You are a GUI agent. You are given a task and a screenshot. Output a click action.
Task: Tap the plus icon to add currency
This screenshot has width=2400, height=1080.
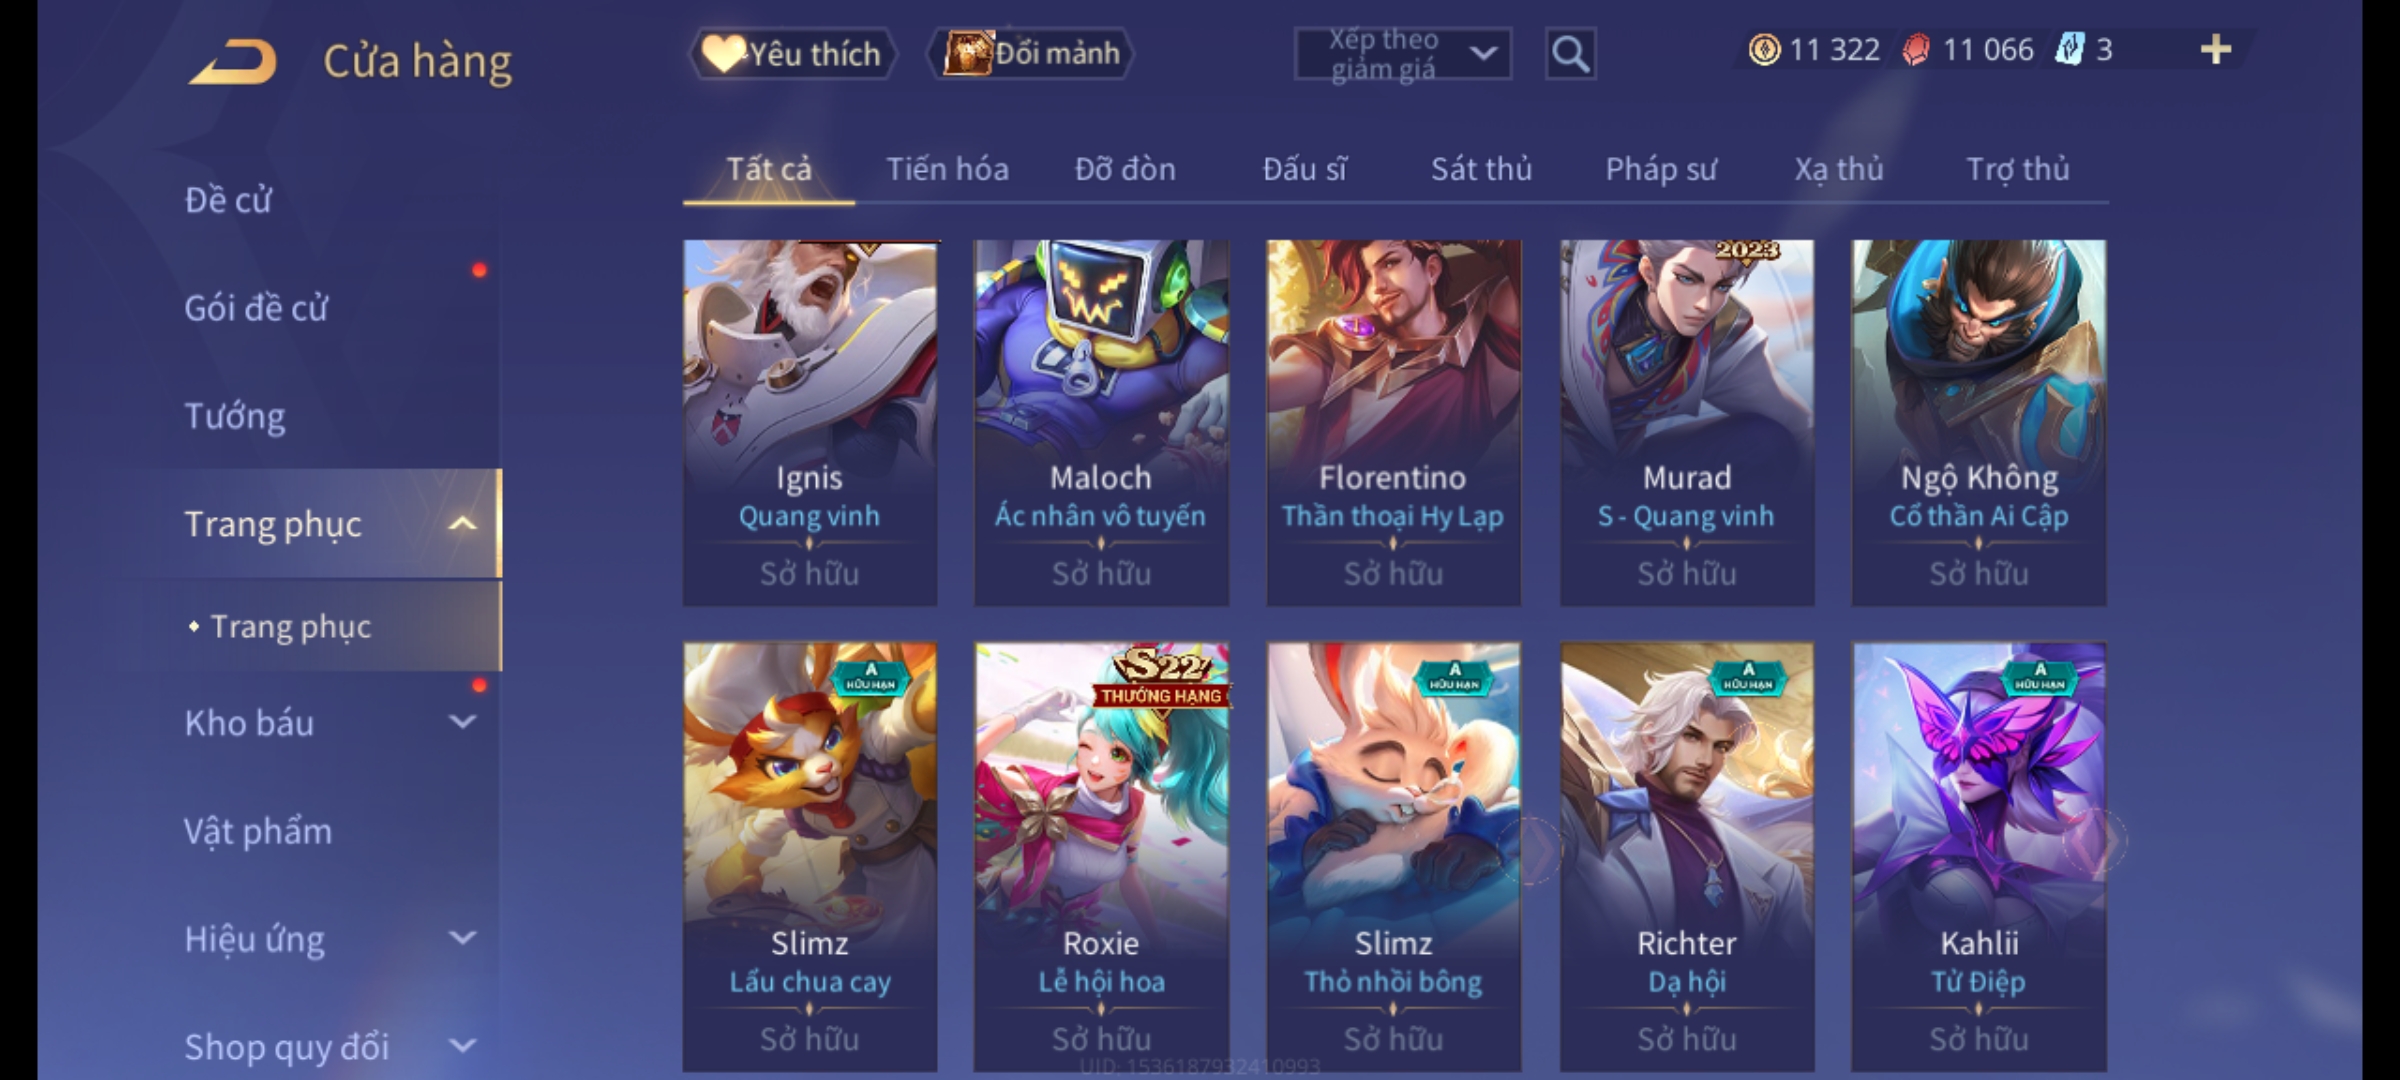pyautogui.click(x=2216, y=49)
